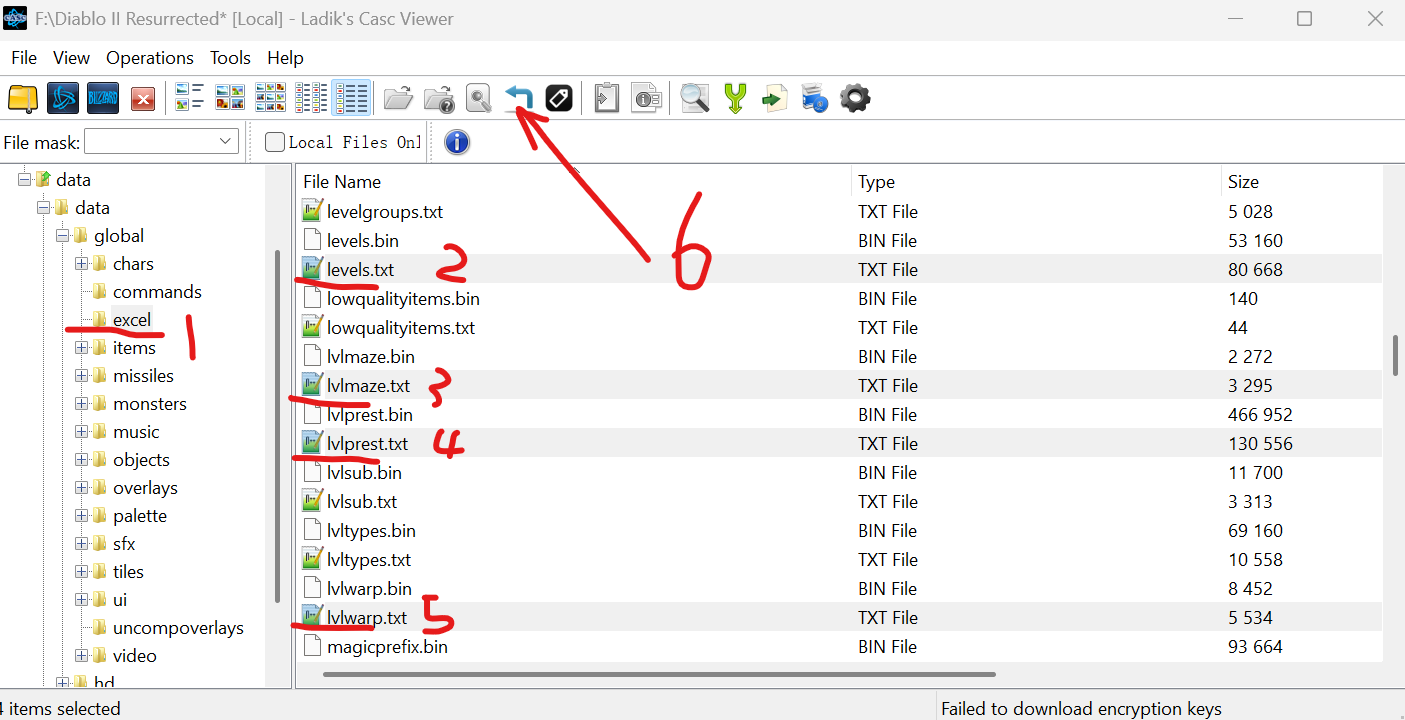The width and height of the screenshot is (1405, 720).
Task: Sort by the Size column header
Action: point(1301,182)
